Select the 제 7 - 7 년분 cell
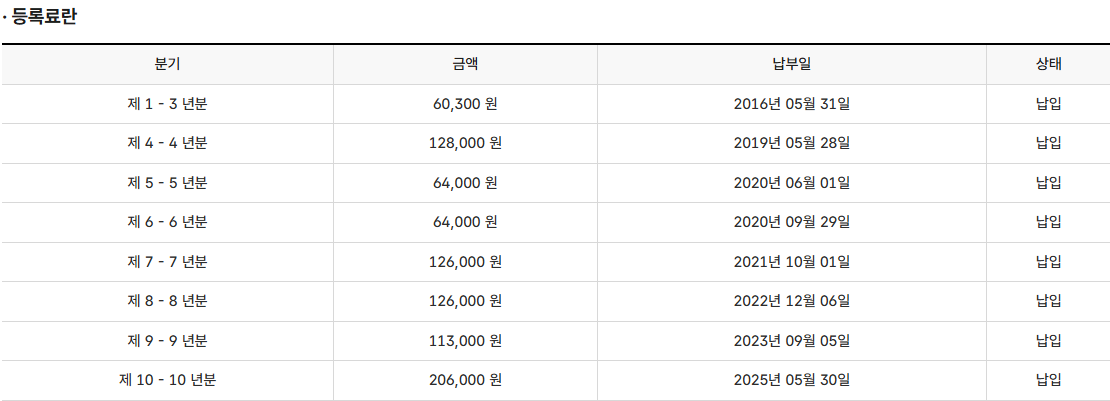 point(167,262)
